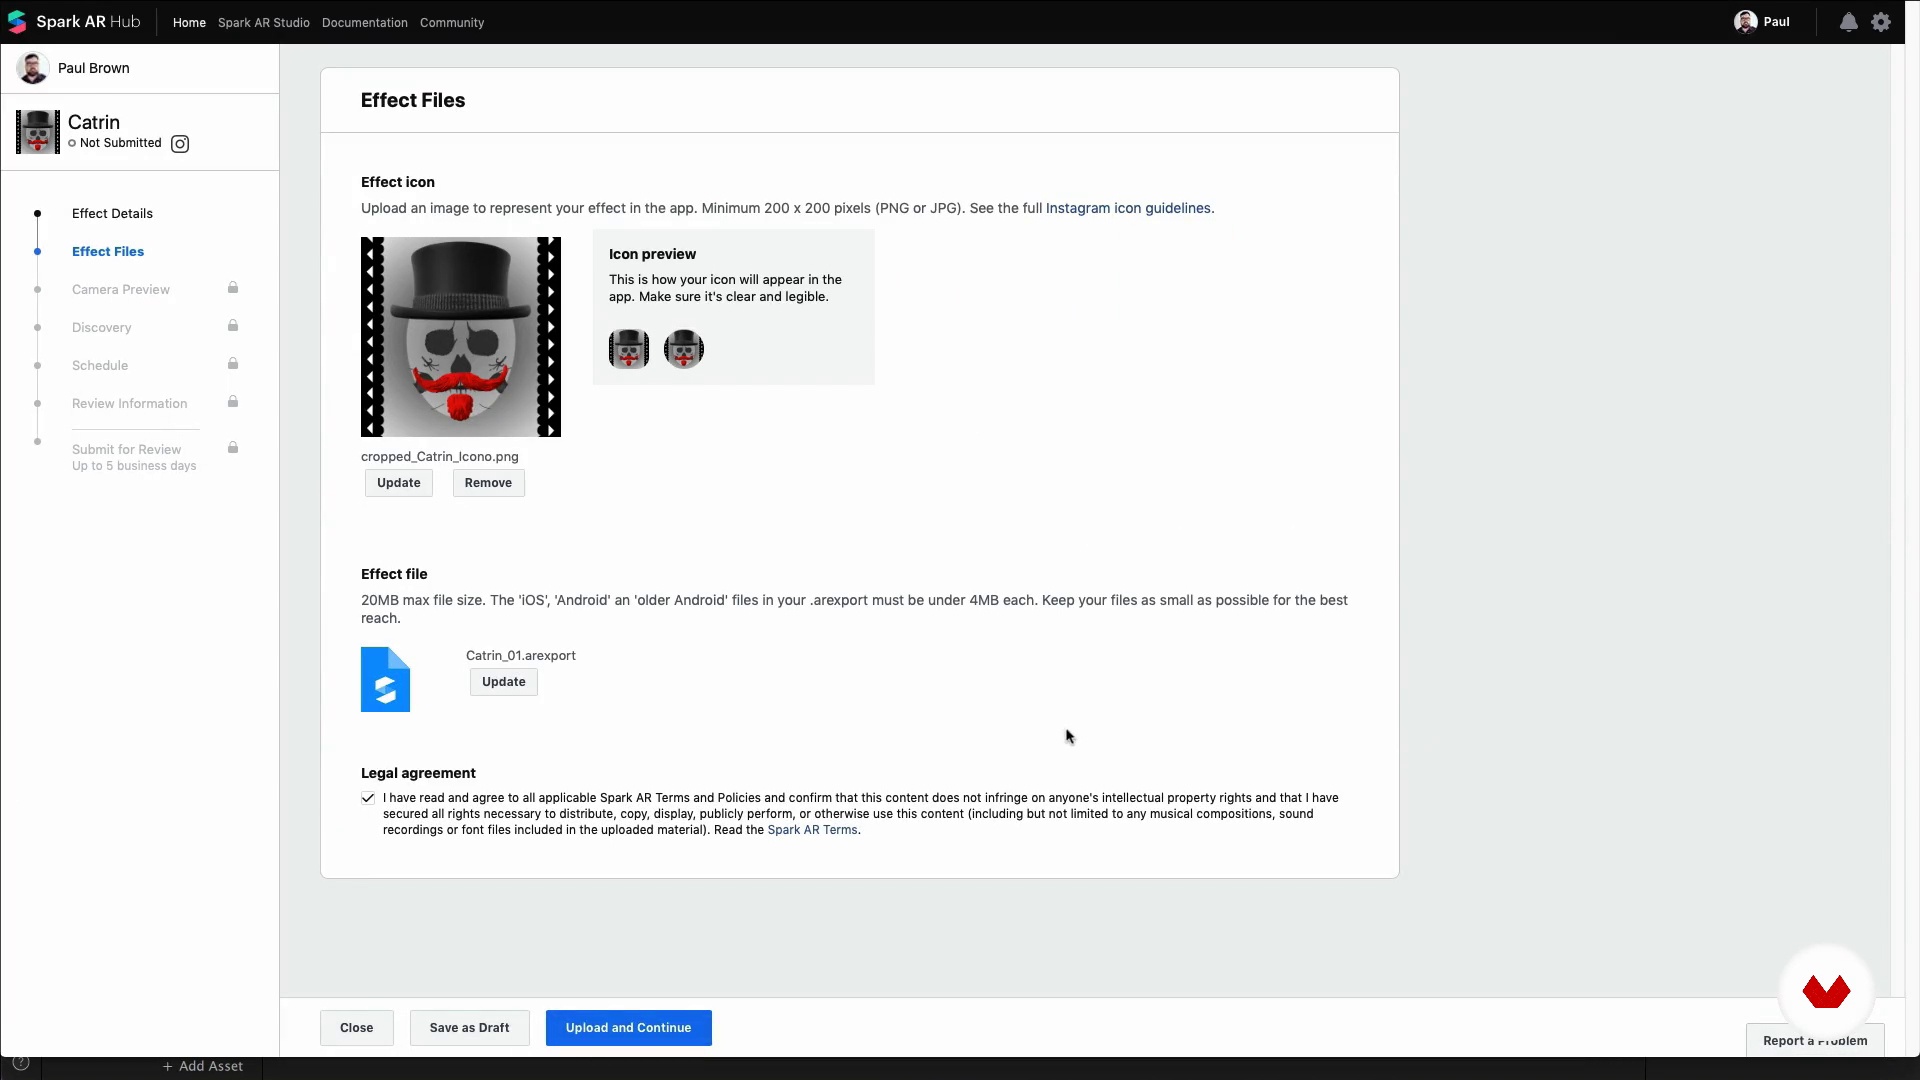1920x1080 pixels.
Task: Click the page vertical scrollbar
Action: 1898,520
